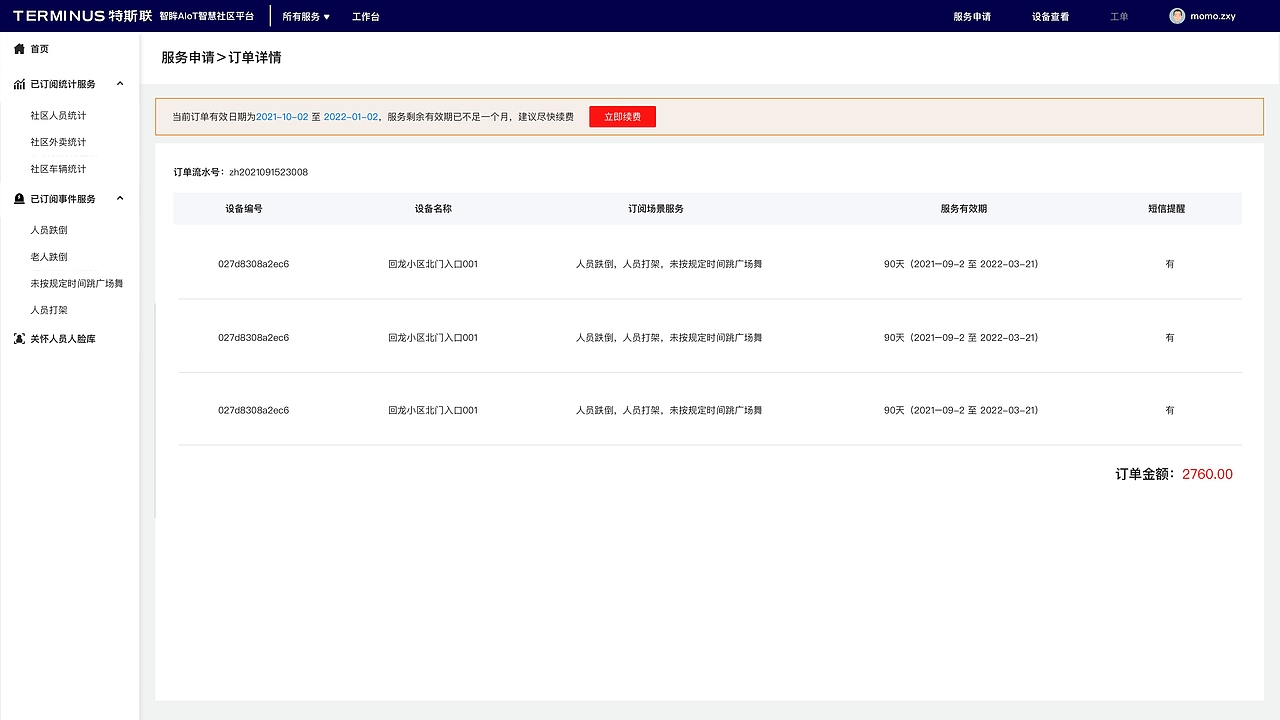Click the home icon beside 首页
This screenshot has width=1280, height=720.
(19, 49)
